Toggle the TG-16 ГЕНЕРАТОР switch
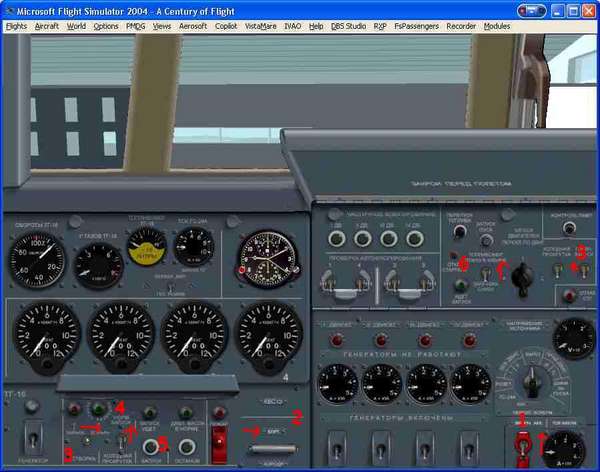Image resolution: width=600 pixels, height=472 pixels. click(x=33, y=439)
